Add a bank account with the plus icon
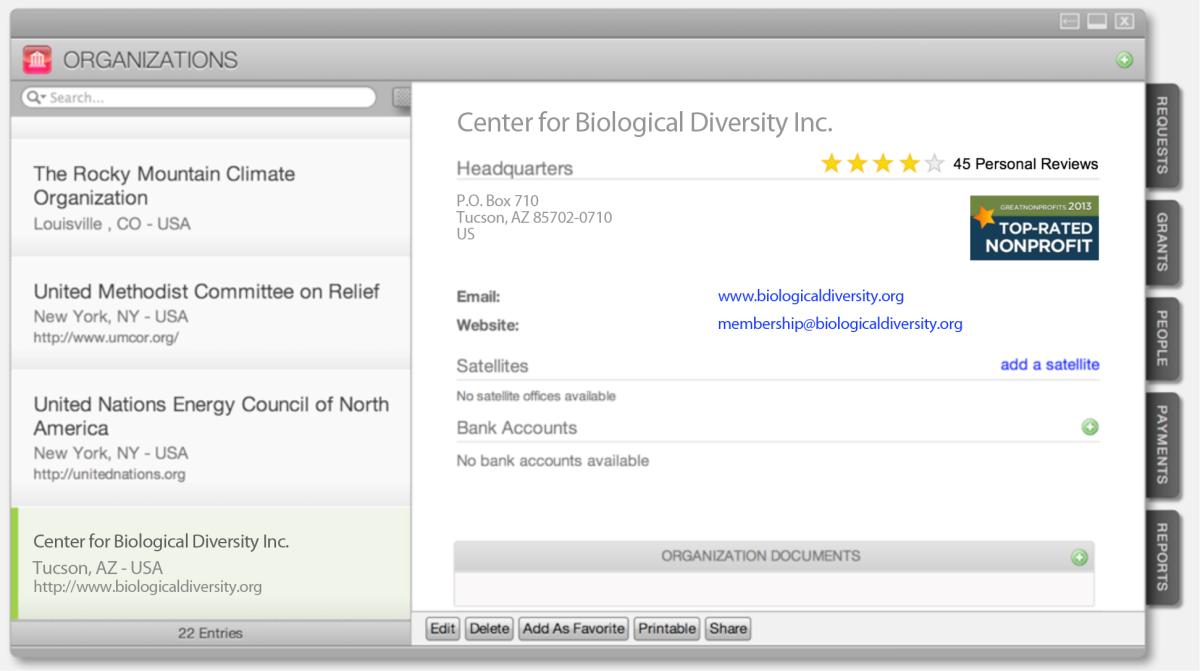The height and width of the screenshot is (671, 1200). pos(1090,427)
